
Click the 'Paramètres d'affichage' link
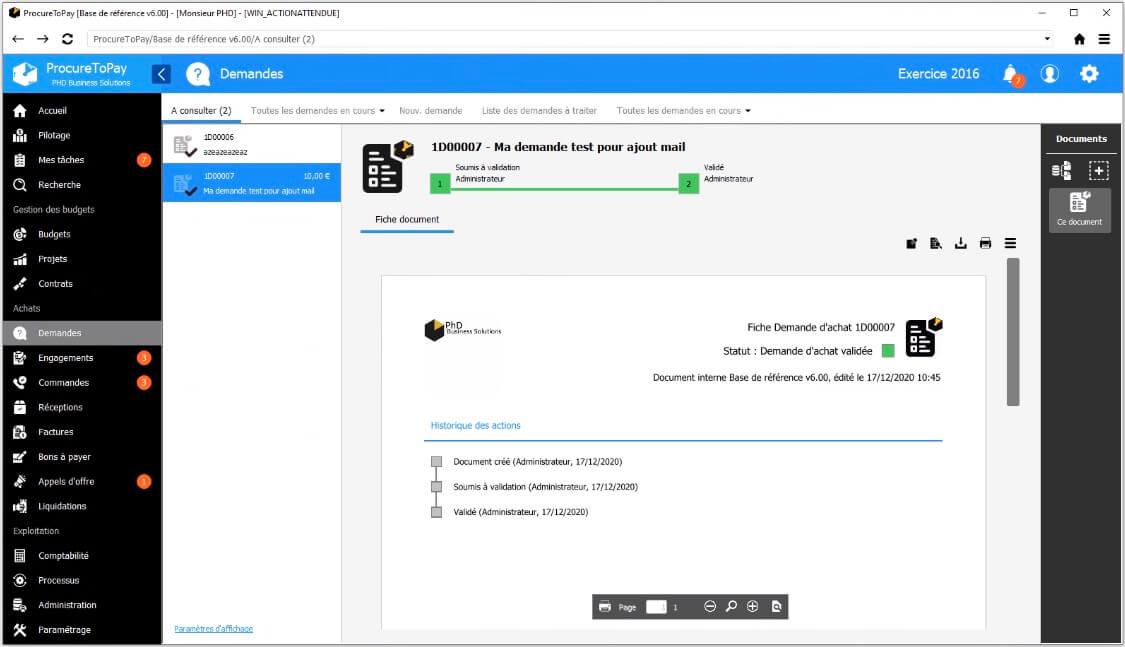click(213, 629)
